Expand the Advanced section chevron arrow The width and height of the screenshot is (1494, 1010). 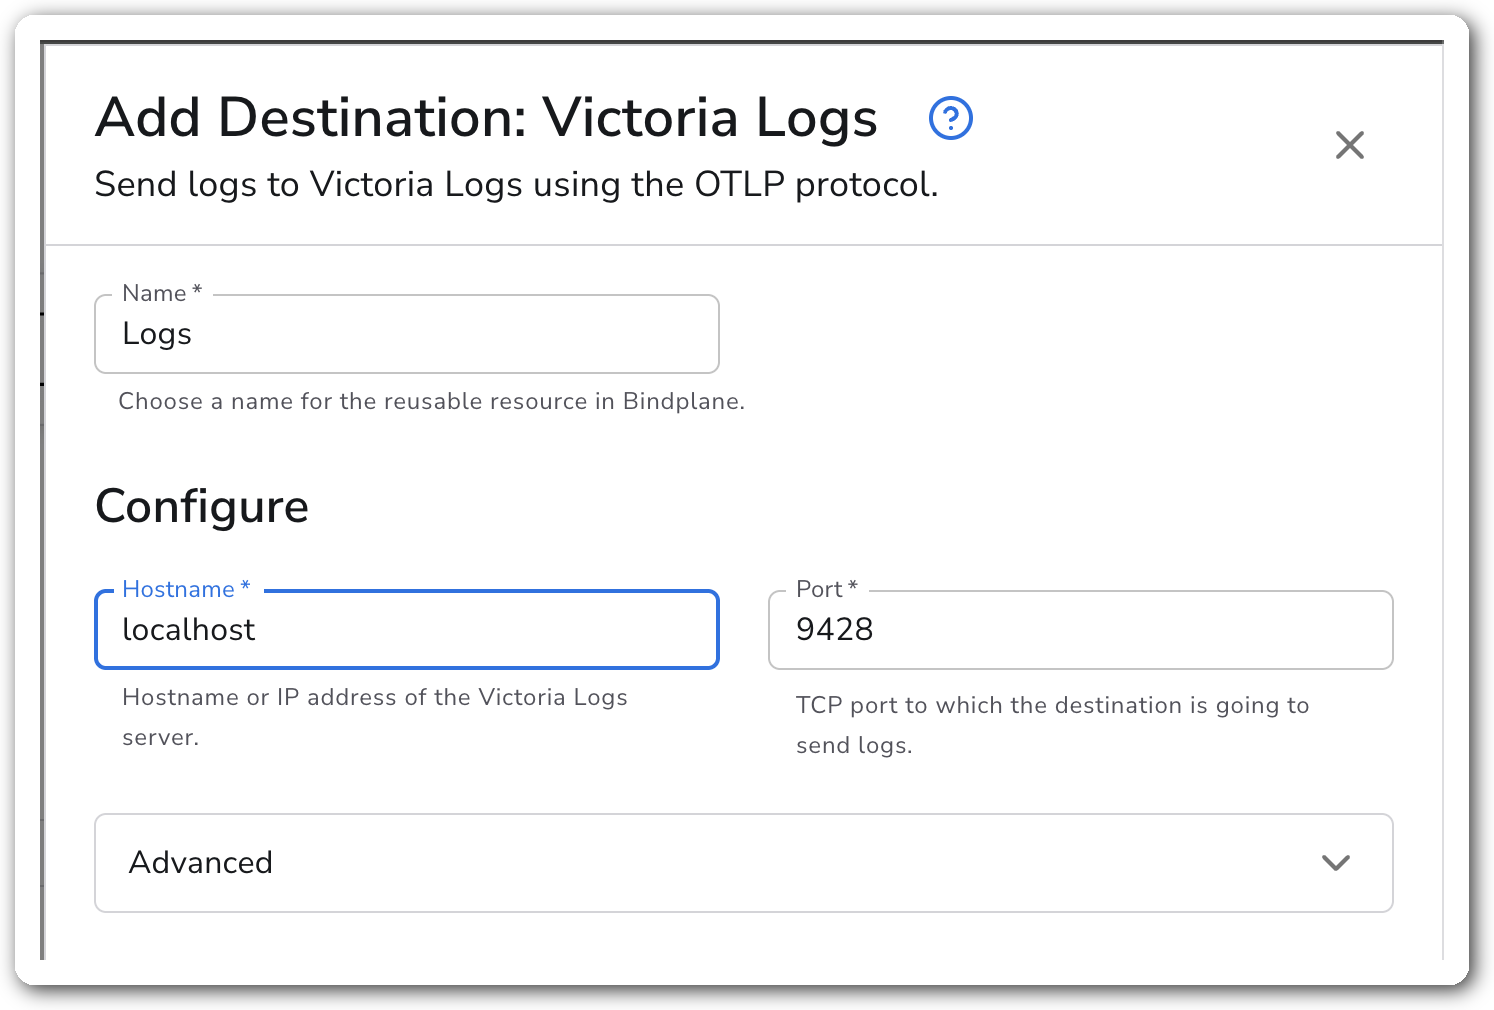point(1336,863)
